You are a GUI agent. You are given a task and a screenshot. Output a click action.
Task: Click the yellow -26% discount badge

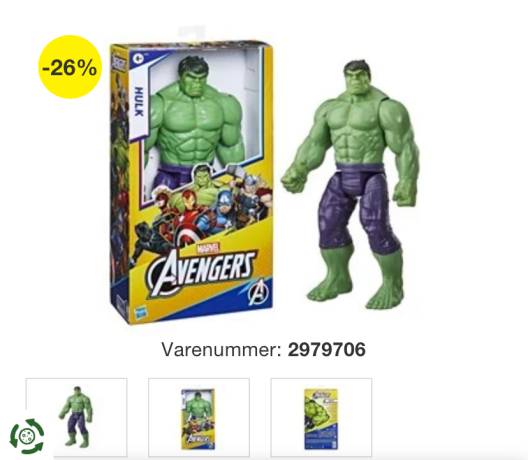click(x=70, y=67)
